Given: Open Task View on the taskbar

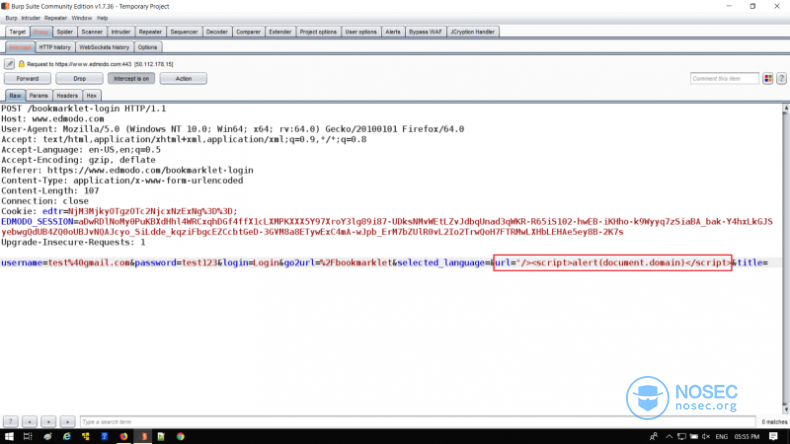Looking at the screenshot, I should coord(28,436).
